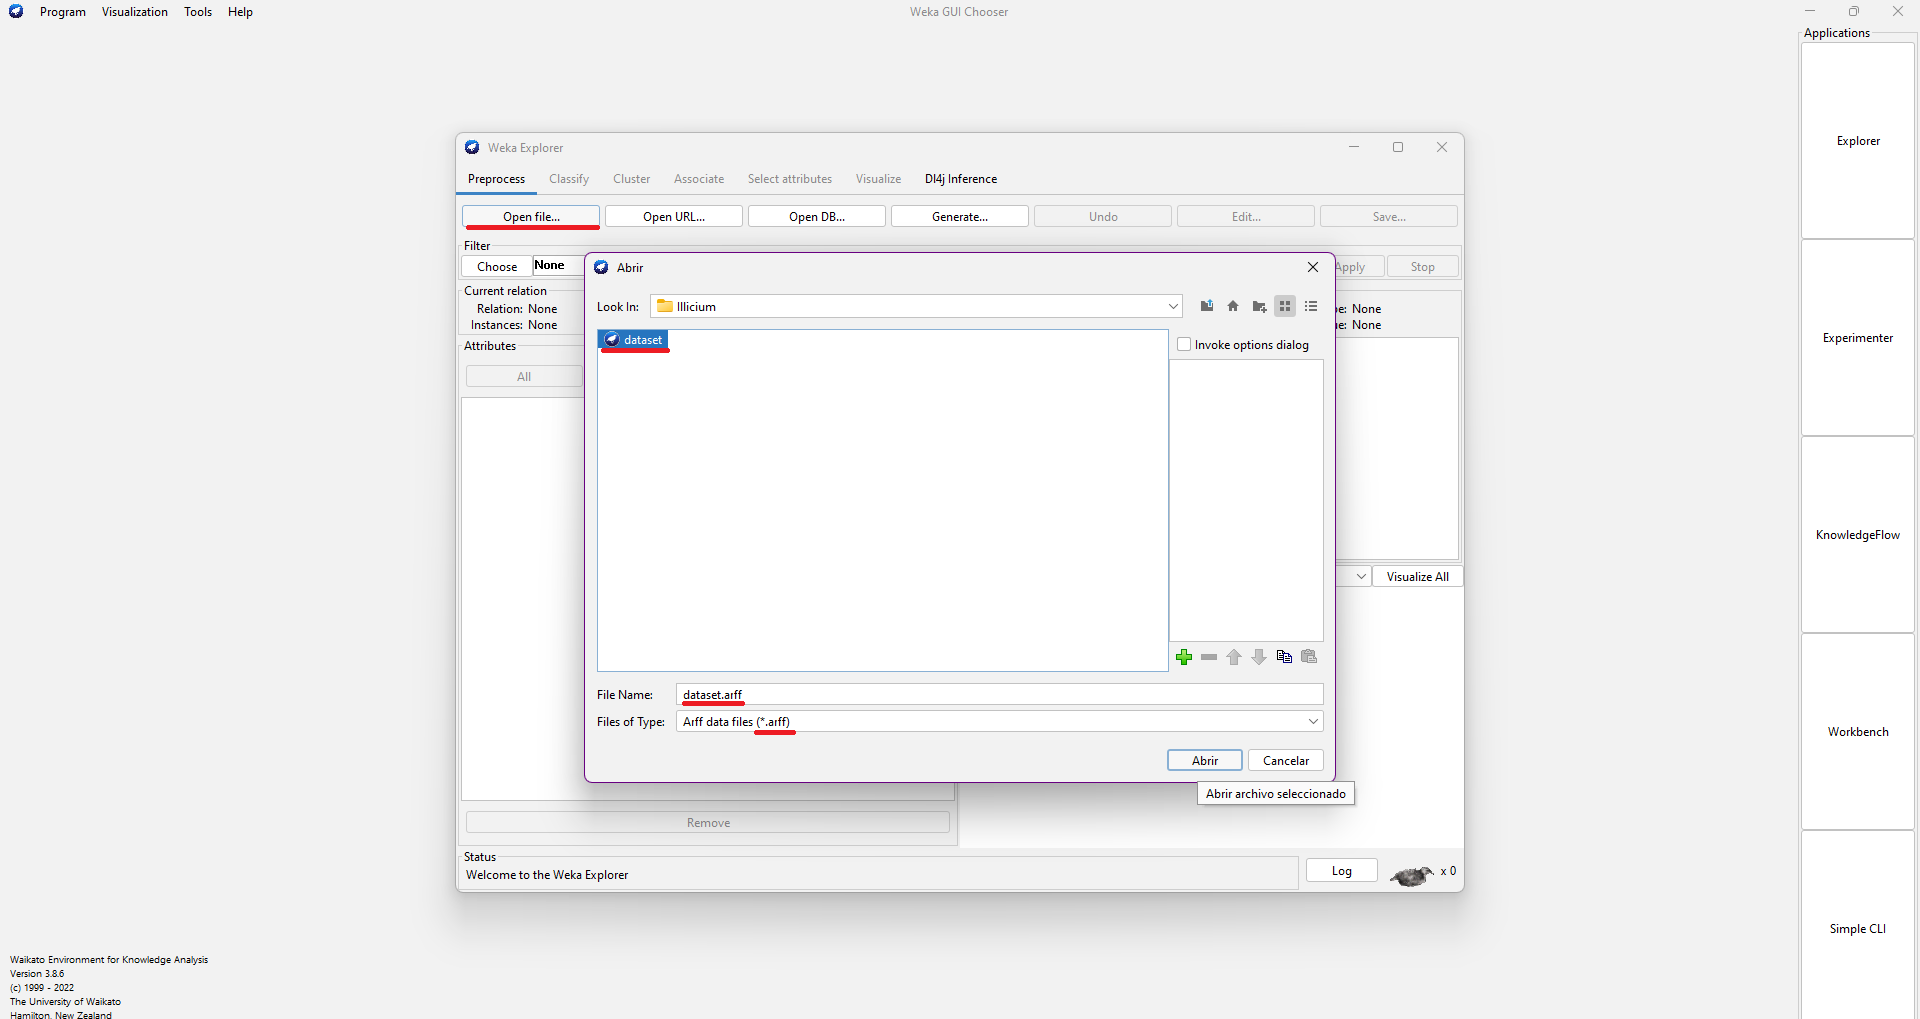This screenshot has width=1920, height=1019.
Task: Open the Tools menu
Action: click(198, 12)
